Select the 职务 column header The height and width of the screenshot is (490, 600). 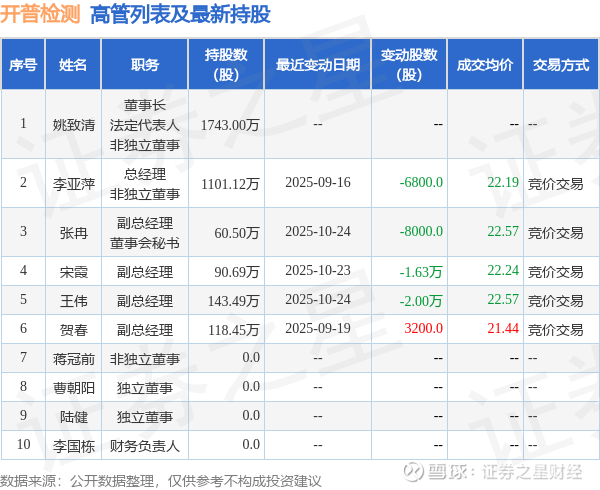click(145, 64)
